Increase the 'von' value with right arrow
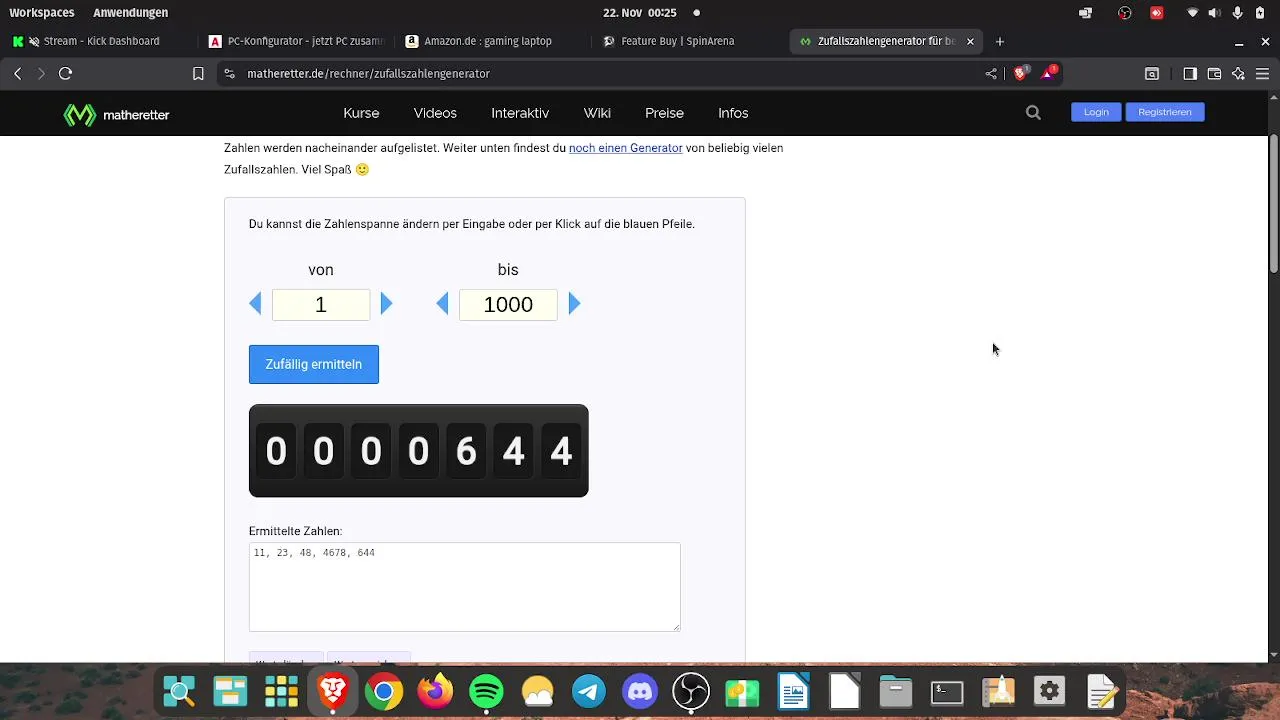1280x720 pixels. click(387, 304)
